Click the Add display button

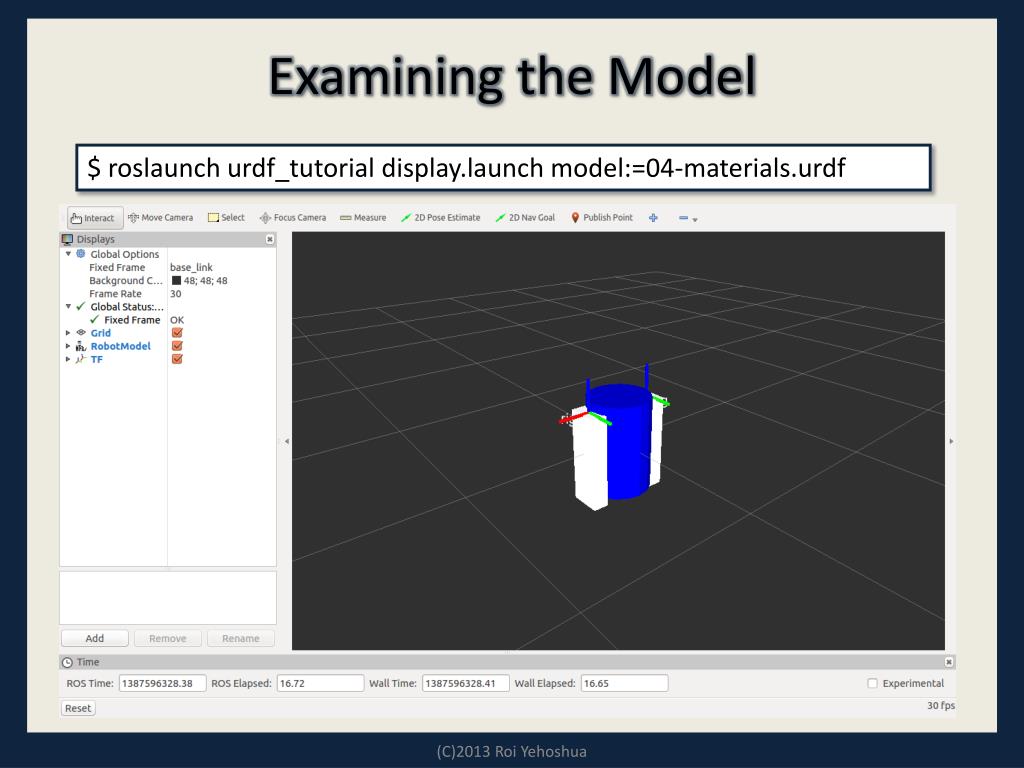pyautogui.click(x=95, y=638)
